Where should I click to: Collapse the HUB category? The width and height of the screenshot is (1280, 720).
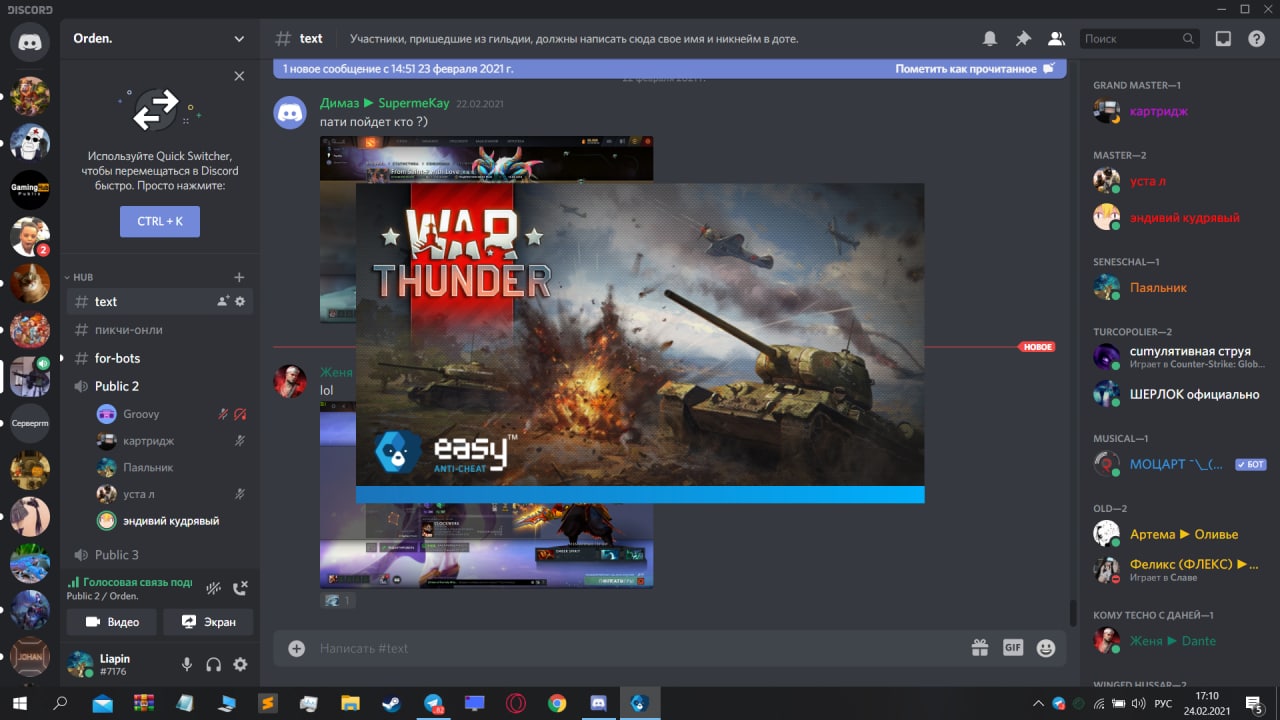(83, 277)
